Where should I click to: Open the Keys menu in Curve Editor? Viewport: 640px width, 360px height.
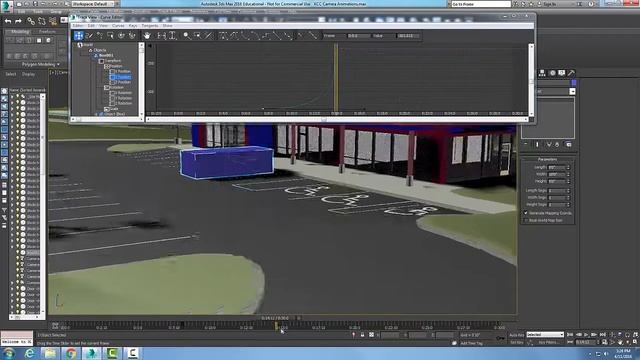pyautogui.click(x=133, y=26)
